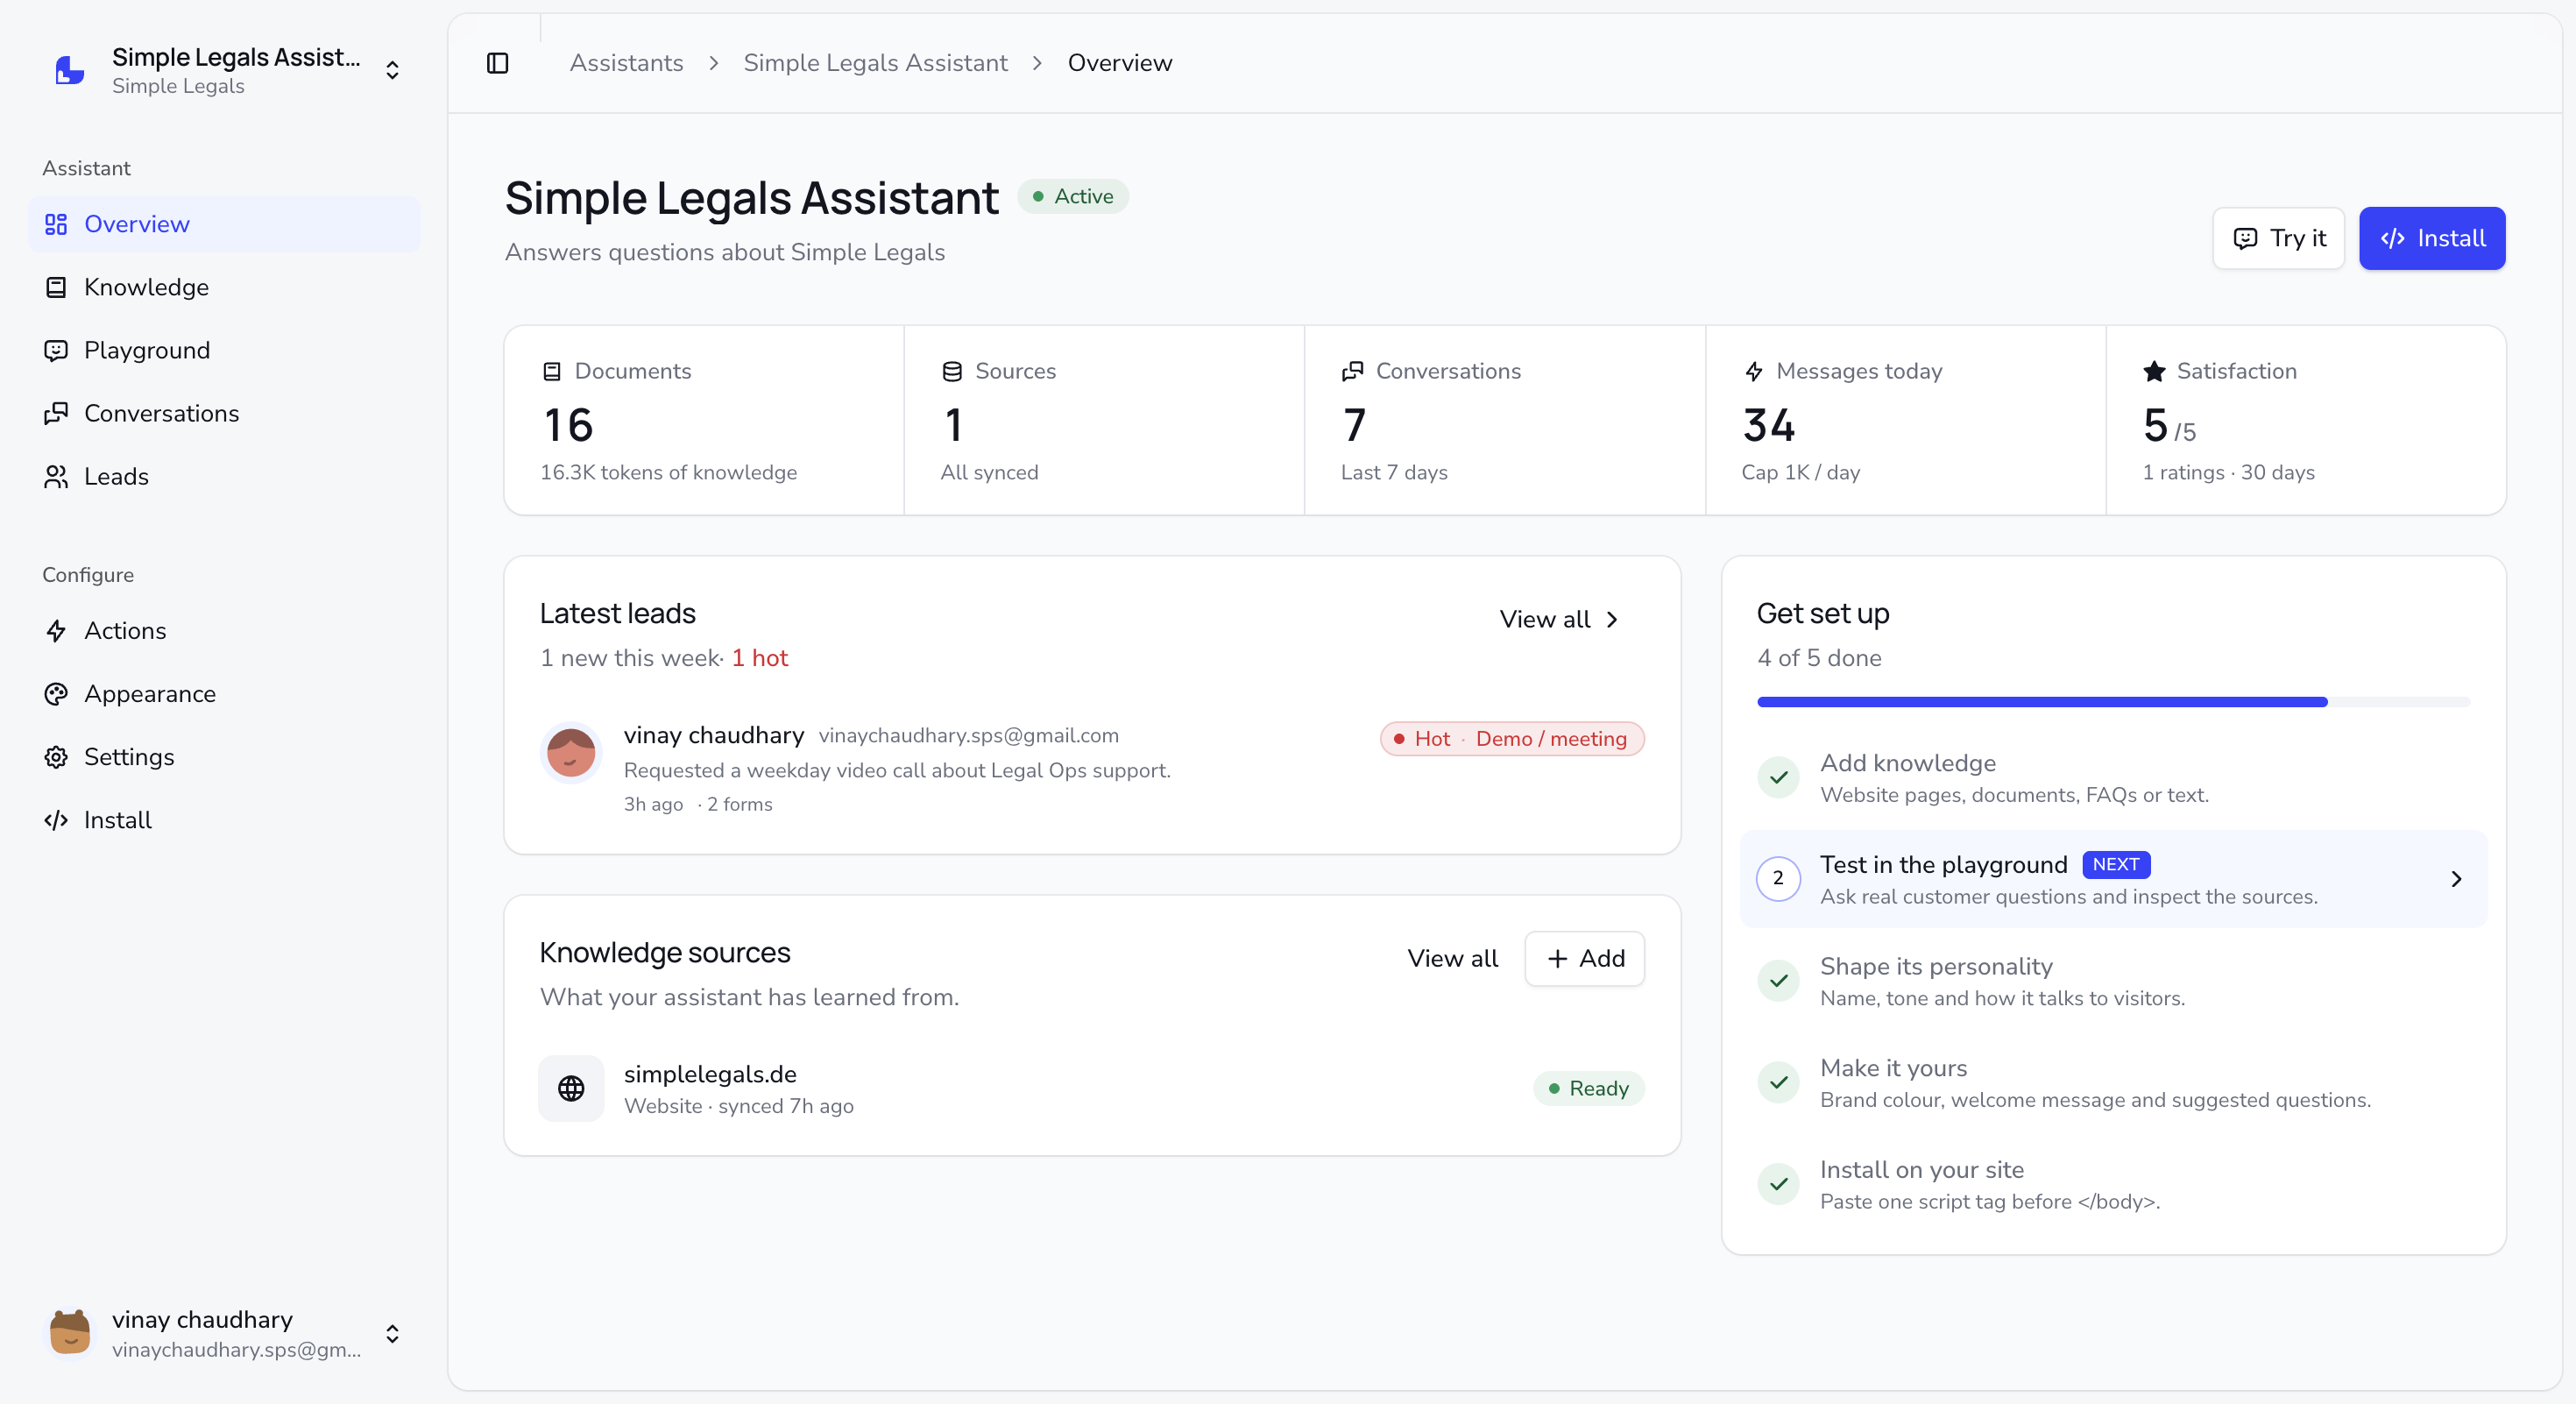This screenshot has height=1404, width=2576.
Task: Open the Conversations section
Action: [x=224, y=413]
